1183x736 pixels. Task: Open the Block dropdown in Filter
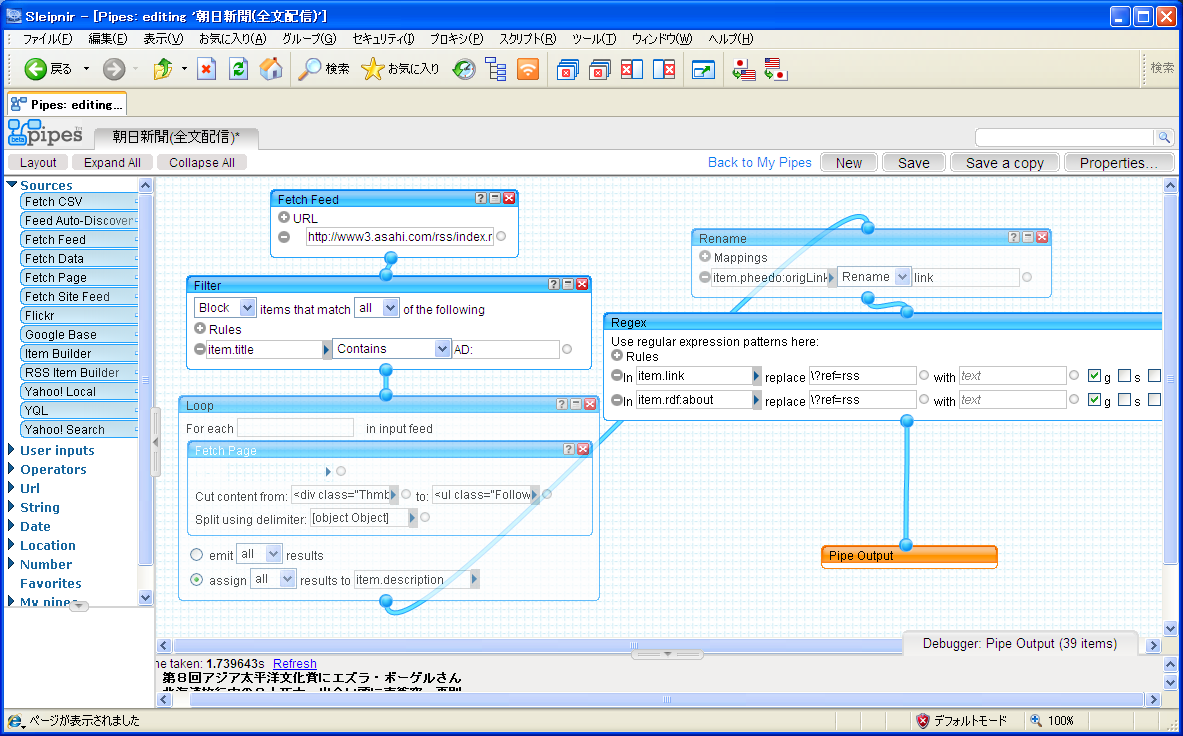click(x=225, y=308)
